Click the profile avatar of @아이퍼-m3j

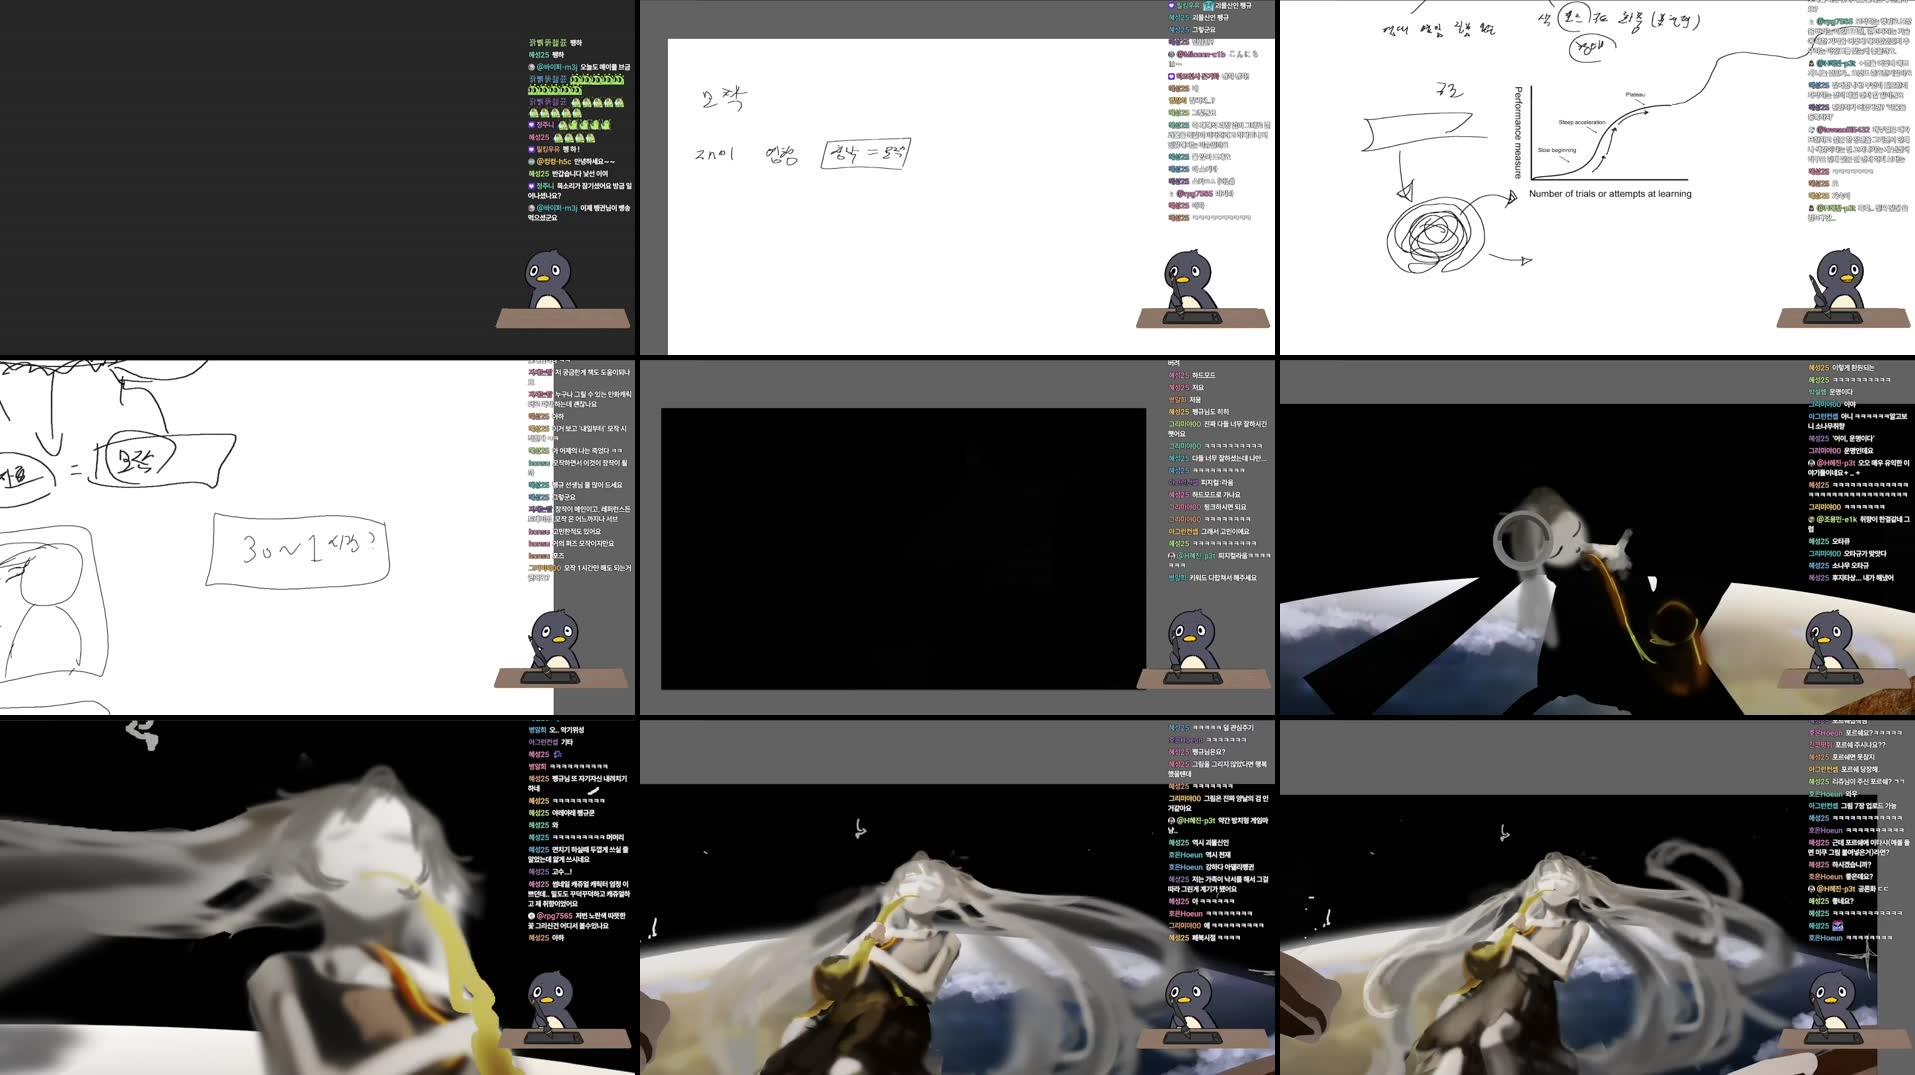[x=531, y=66]
